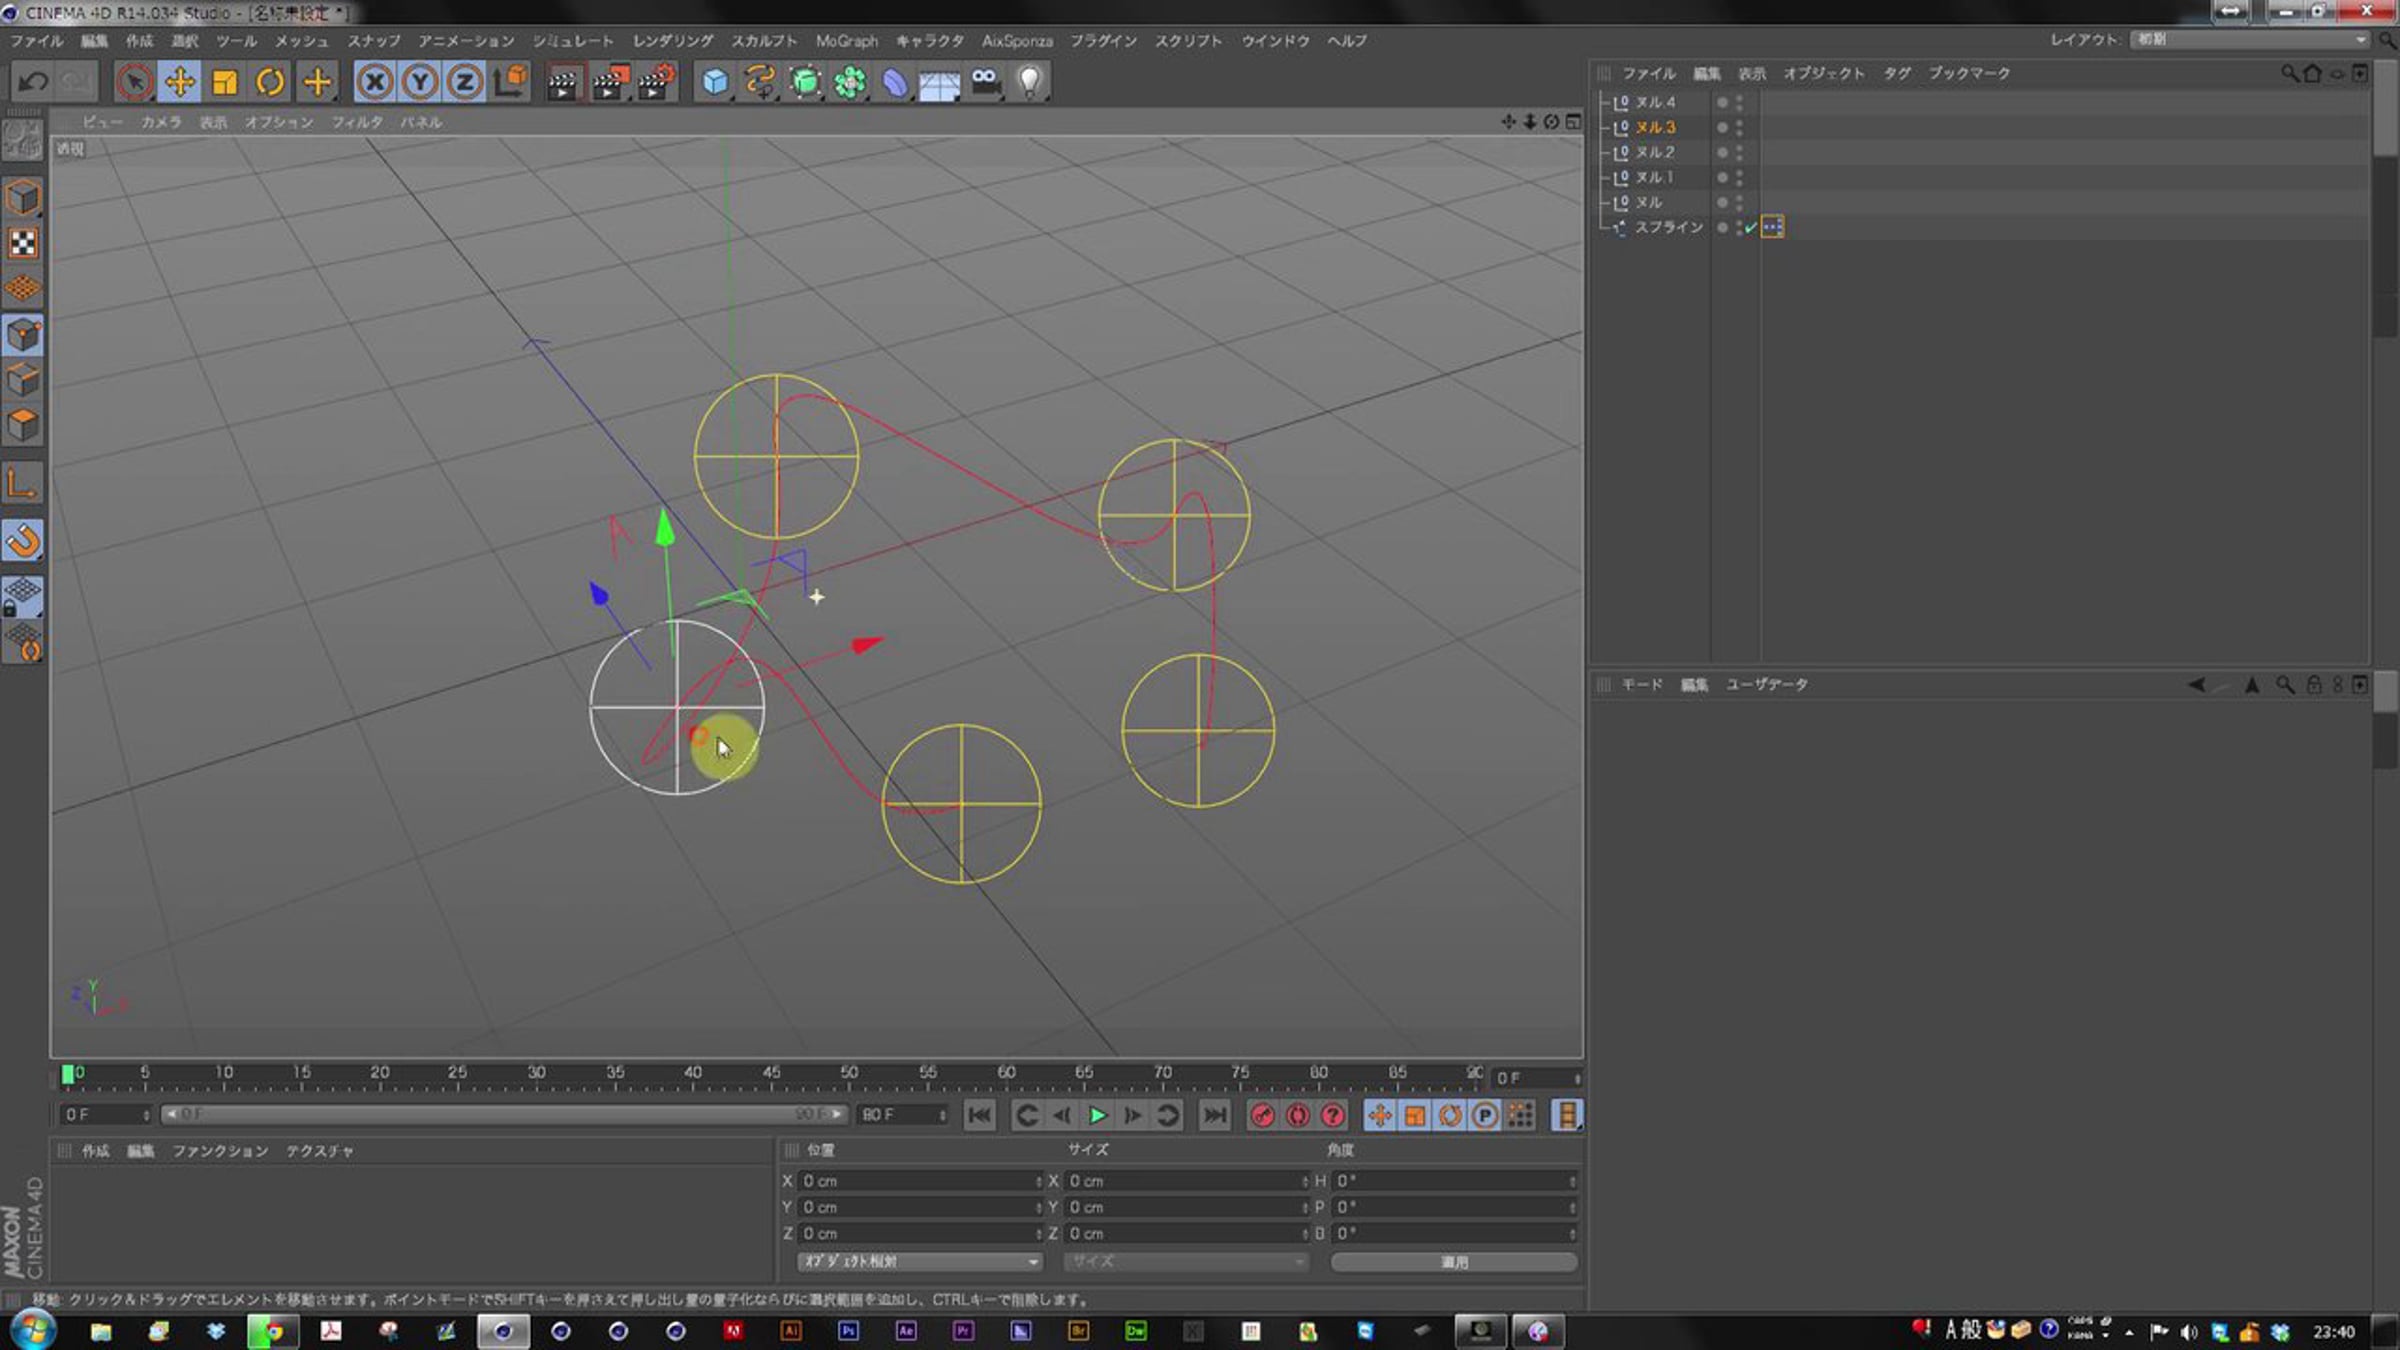Open the プラグイン menu
Image resolution: width=2400 pixels, height=1350 pixels.
tap(1104, 41)
